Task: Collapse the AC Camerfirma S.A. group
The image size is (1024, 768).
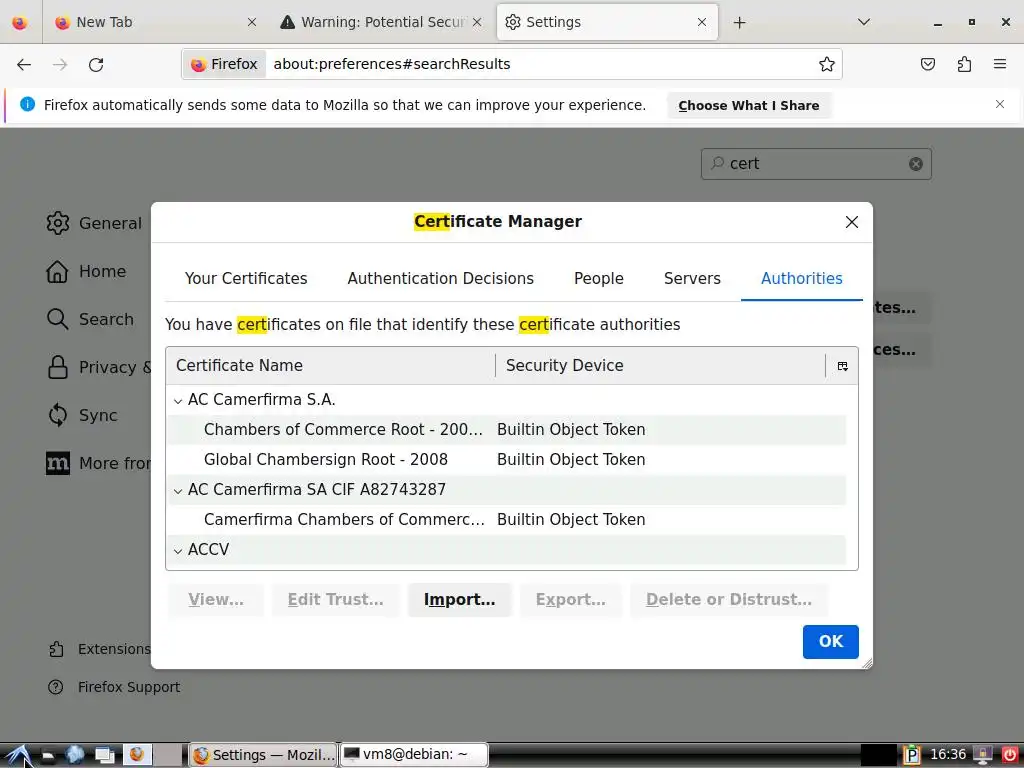Action: click(178, 401)
